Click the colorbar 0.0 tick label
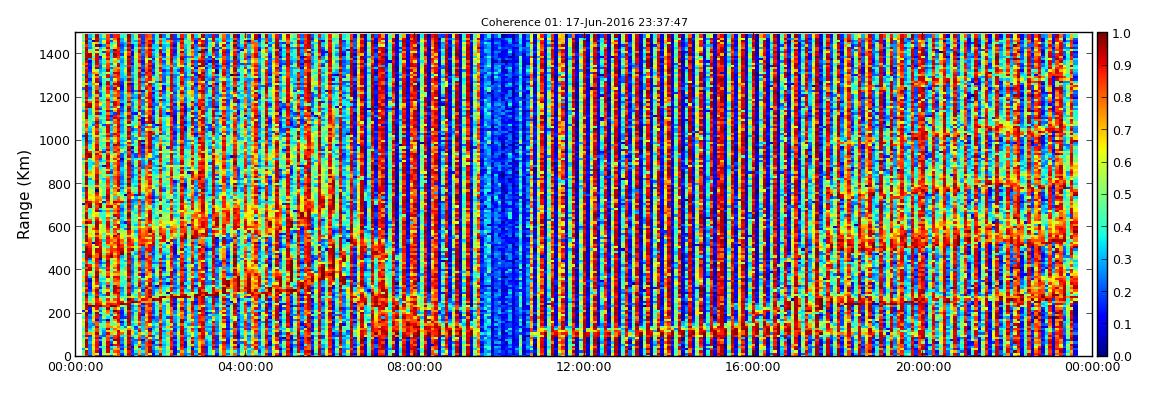Image resolution: width=1150 pixels, height=407 pixels. pyautogui.click(x=1121, y=356)
